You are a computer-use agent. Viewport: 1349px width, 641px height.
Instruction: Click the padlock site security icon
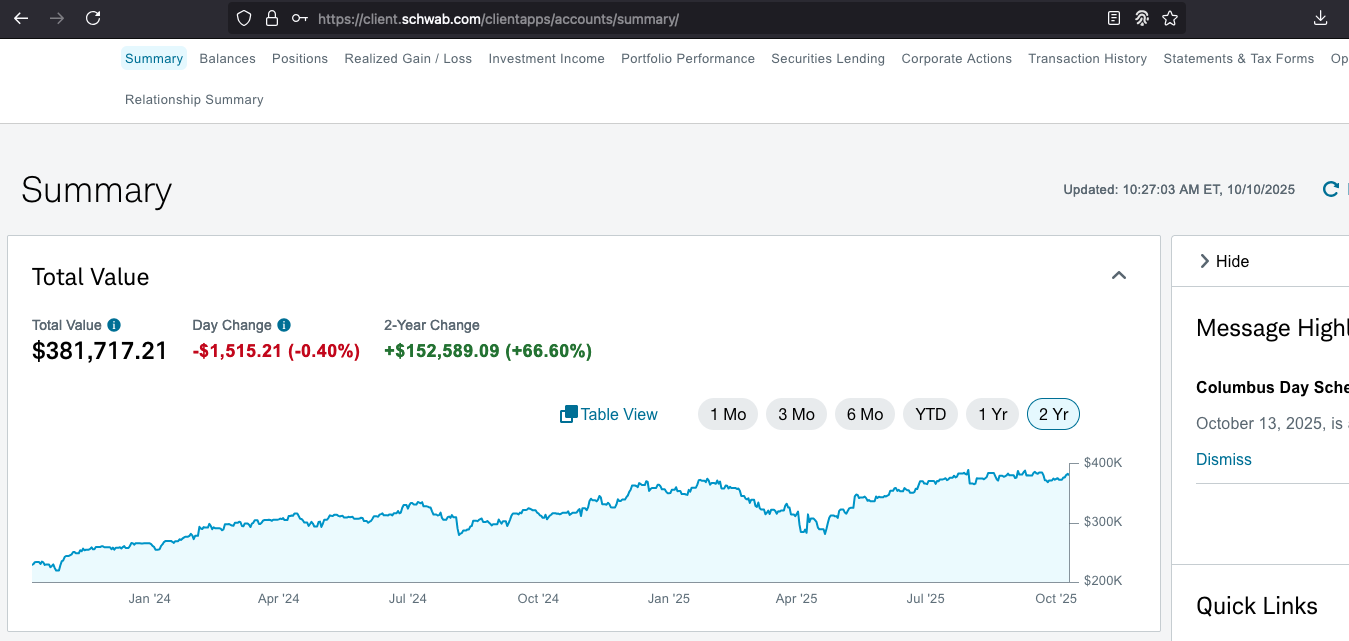271,19
